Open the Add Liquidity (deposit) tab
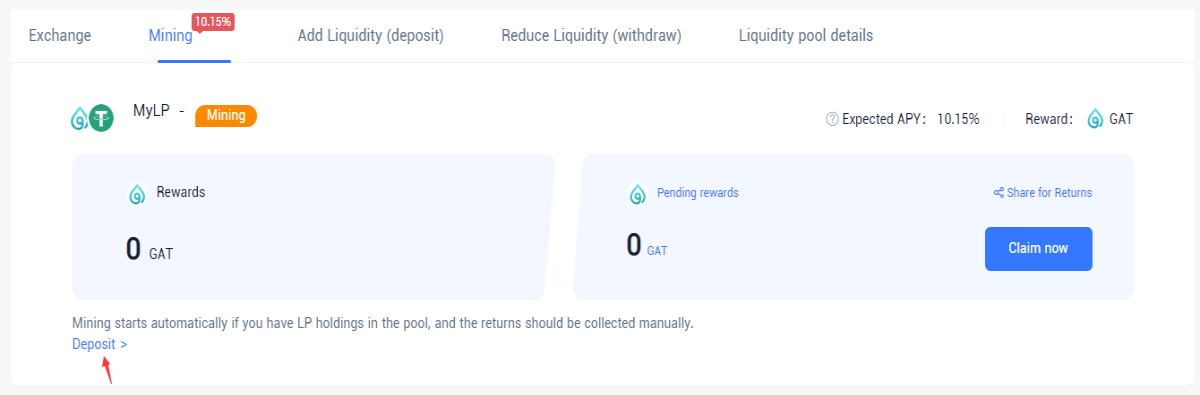Screen dimensions: 1200x395 pyautogui.click(x=371, y=36)
